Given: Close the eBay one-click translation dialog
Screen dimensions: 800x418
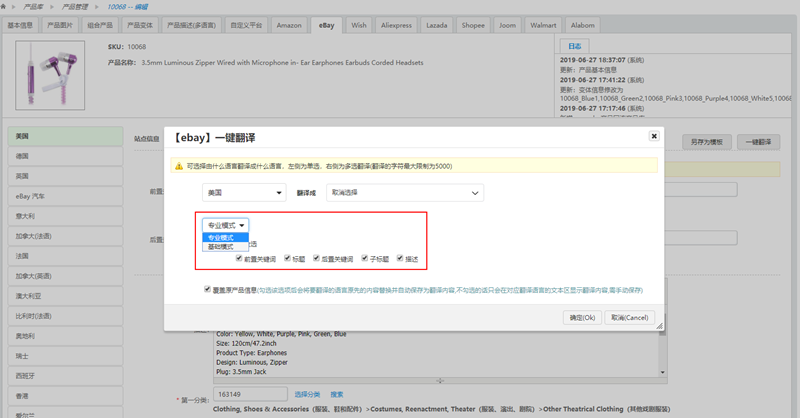Looking at the screenshot, I should [x=654, y=135].
